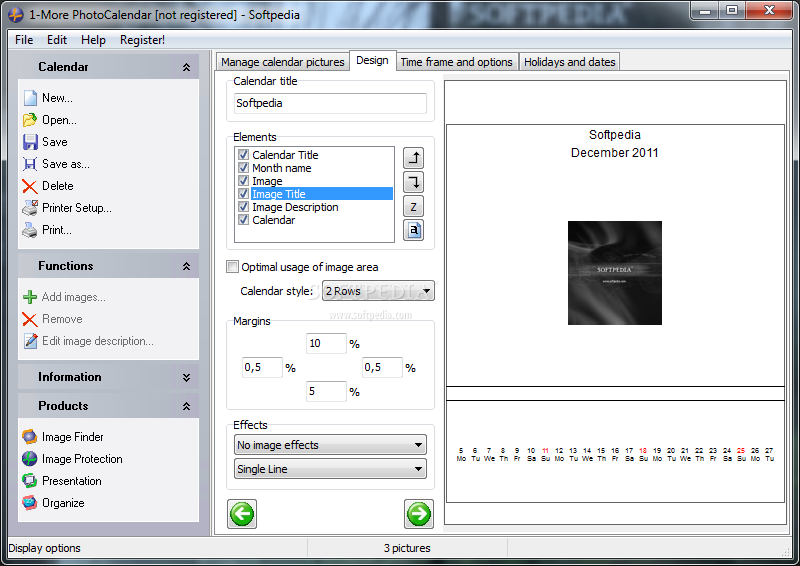The height and width of the screenshot is (566, 800).
Task: Click the Save floppy disk icon
Action: 30,142
